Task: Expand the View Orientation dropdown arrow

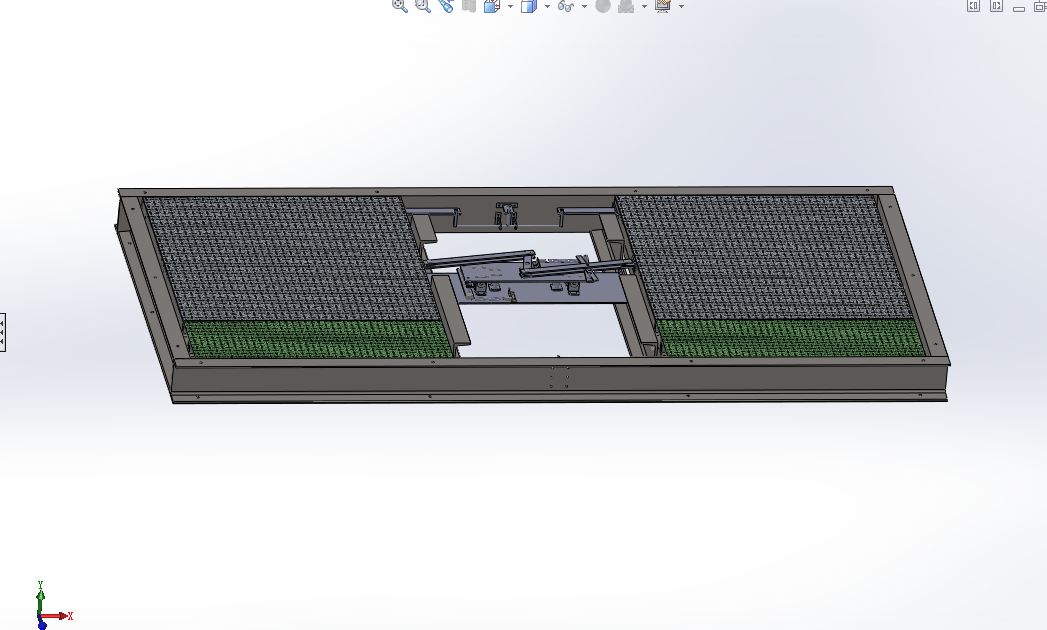Action: (x=511, y=7)
